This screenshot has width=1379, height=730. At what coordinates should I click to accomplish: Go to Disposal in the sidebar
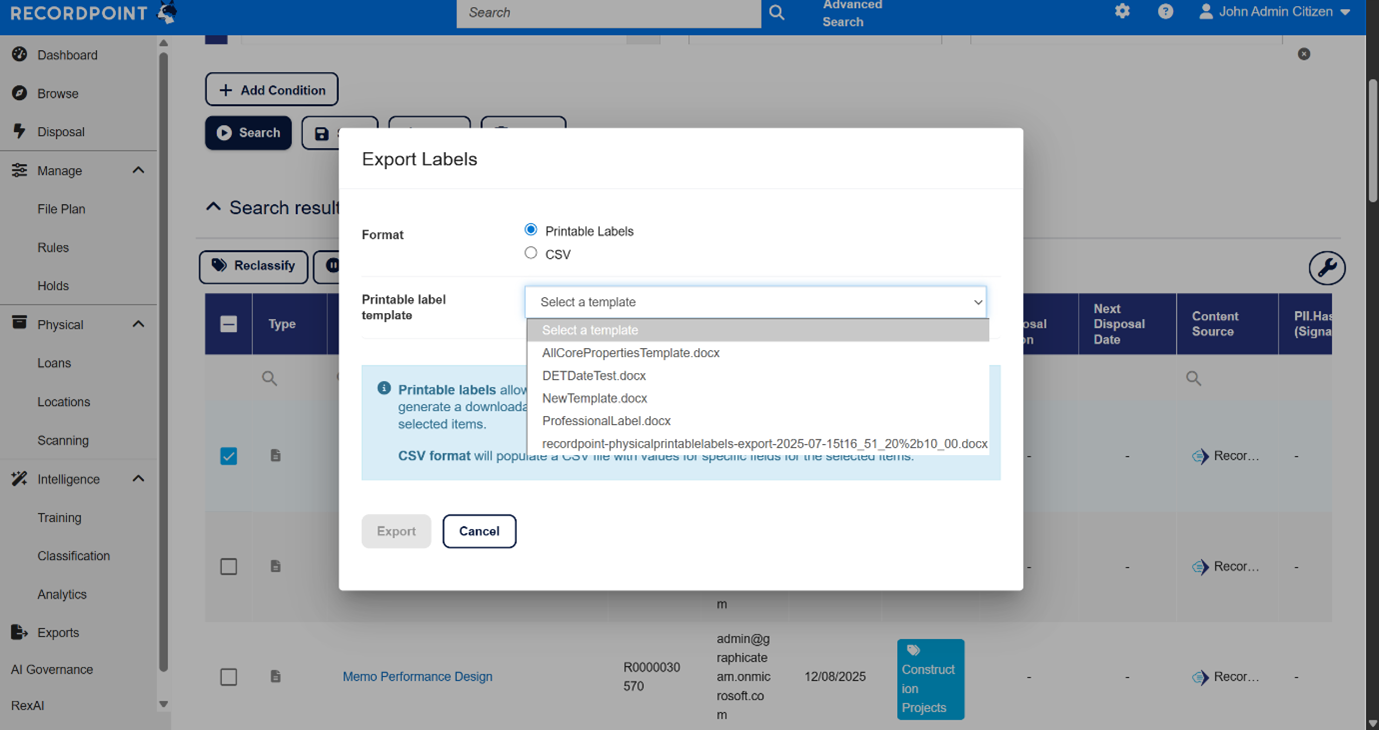click(60, 132)
